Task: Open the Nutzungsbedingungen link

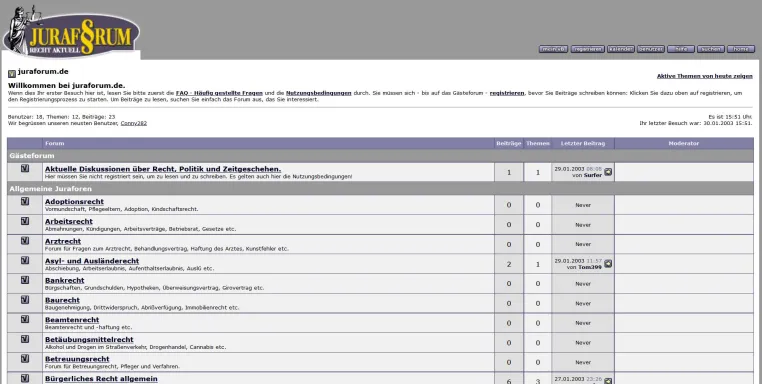Action: [x=318, y=93]
